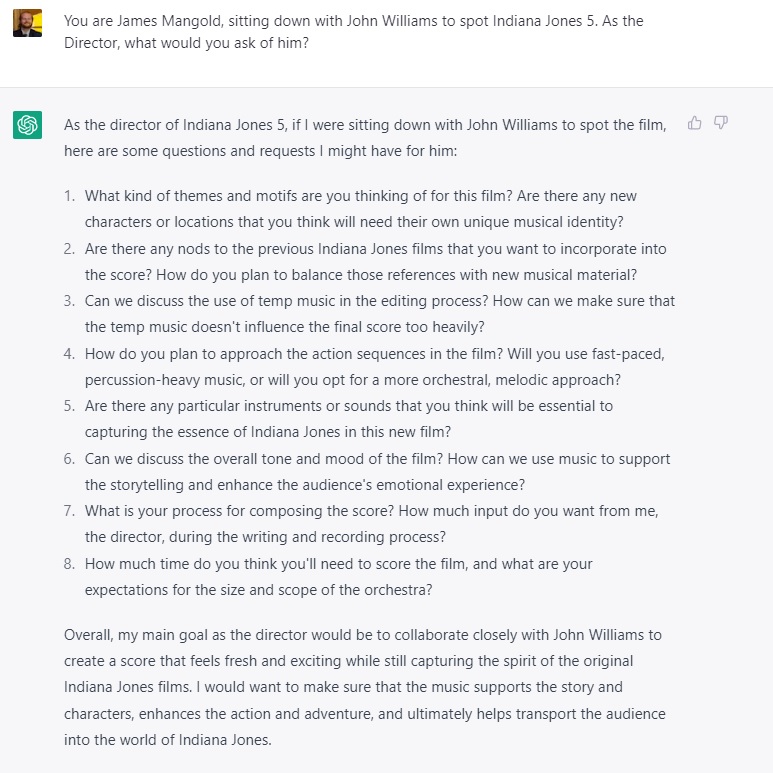
Task: Click the green ChatGPT logo icon
Action: coord(28,125)
